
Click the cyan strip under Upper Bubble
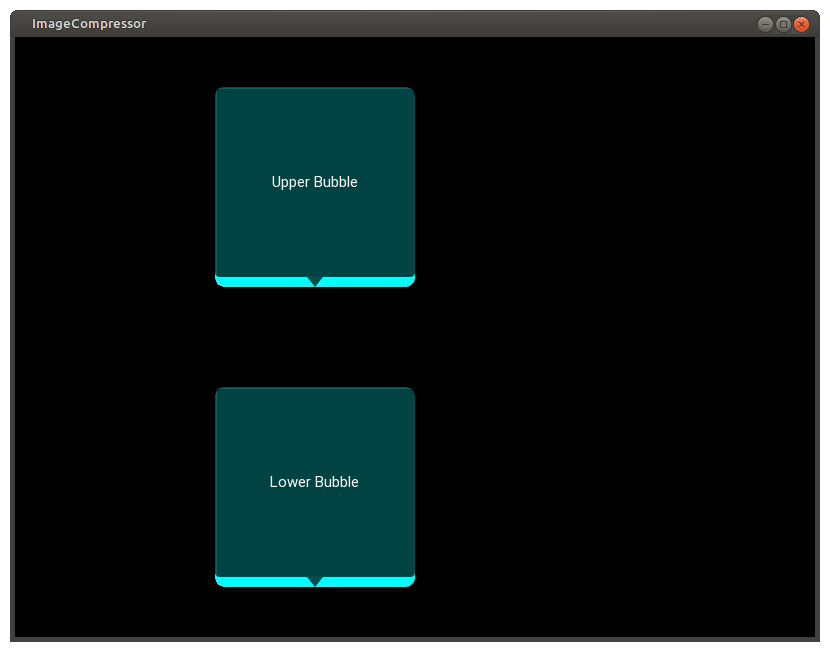click(x=260, y=281)
